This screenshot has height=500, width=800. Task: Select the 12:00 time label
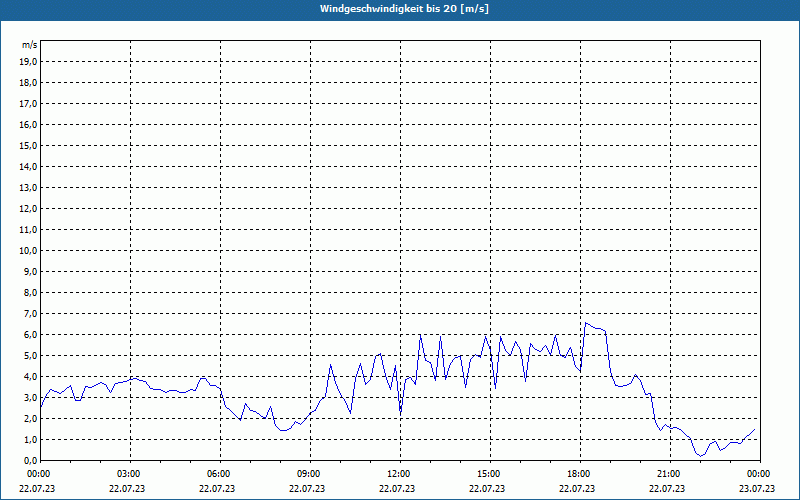(x=399, y=473)
